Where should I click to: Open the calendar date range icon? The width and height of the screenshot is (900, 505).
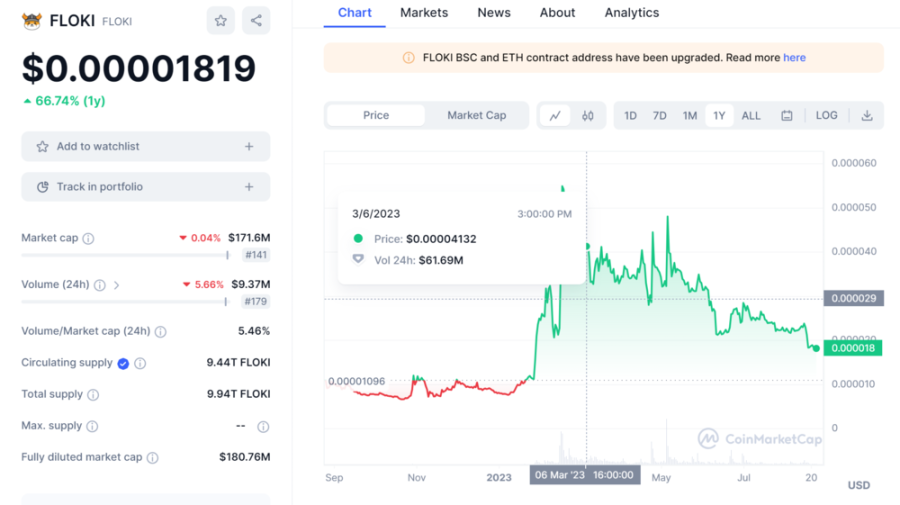[787, 116]
